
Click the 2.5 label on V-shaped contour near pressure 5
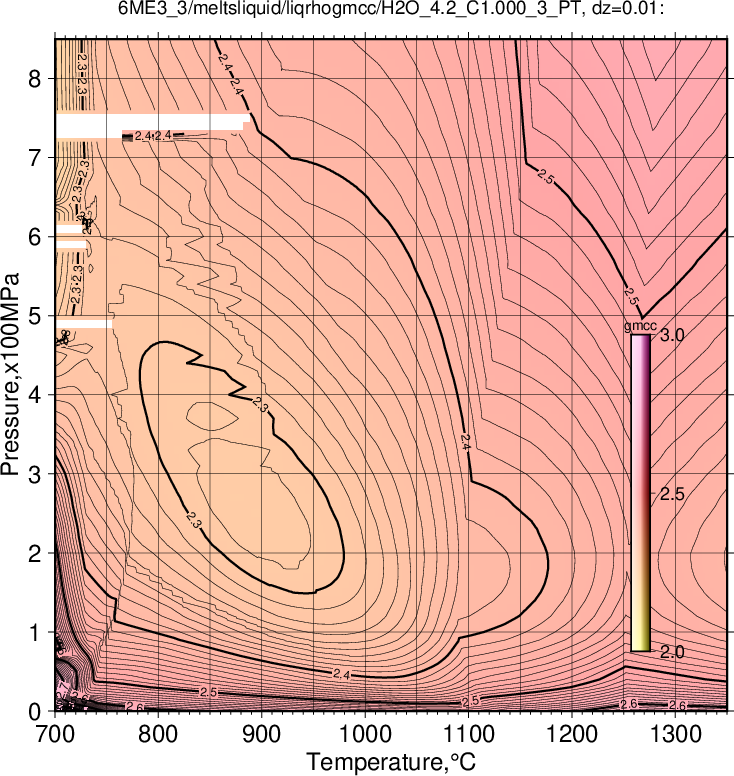pyautogui.click(x=632, y=295)
